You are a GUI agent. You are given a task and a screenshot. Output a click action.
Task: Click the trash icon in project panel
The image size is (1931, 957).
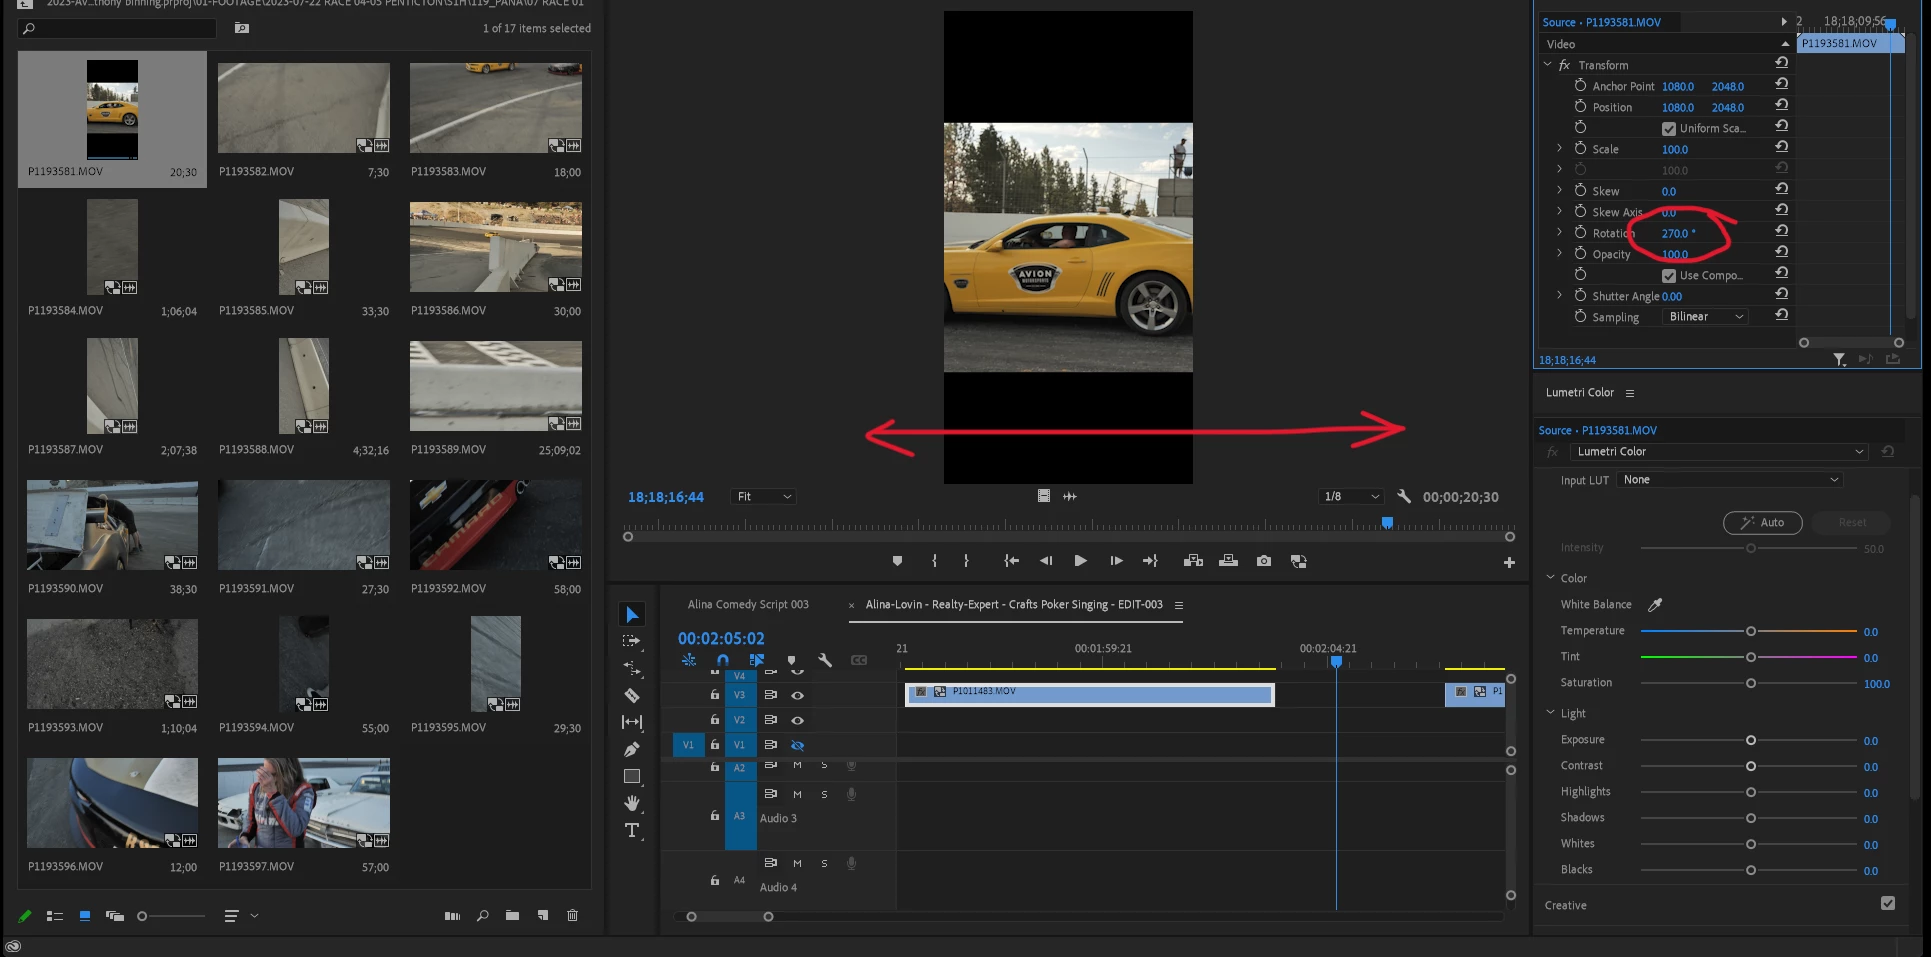[x=572, y=915]
